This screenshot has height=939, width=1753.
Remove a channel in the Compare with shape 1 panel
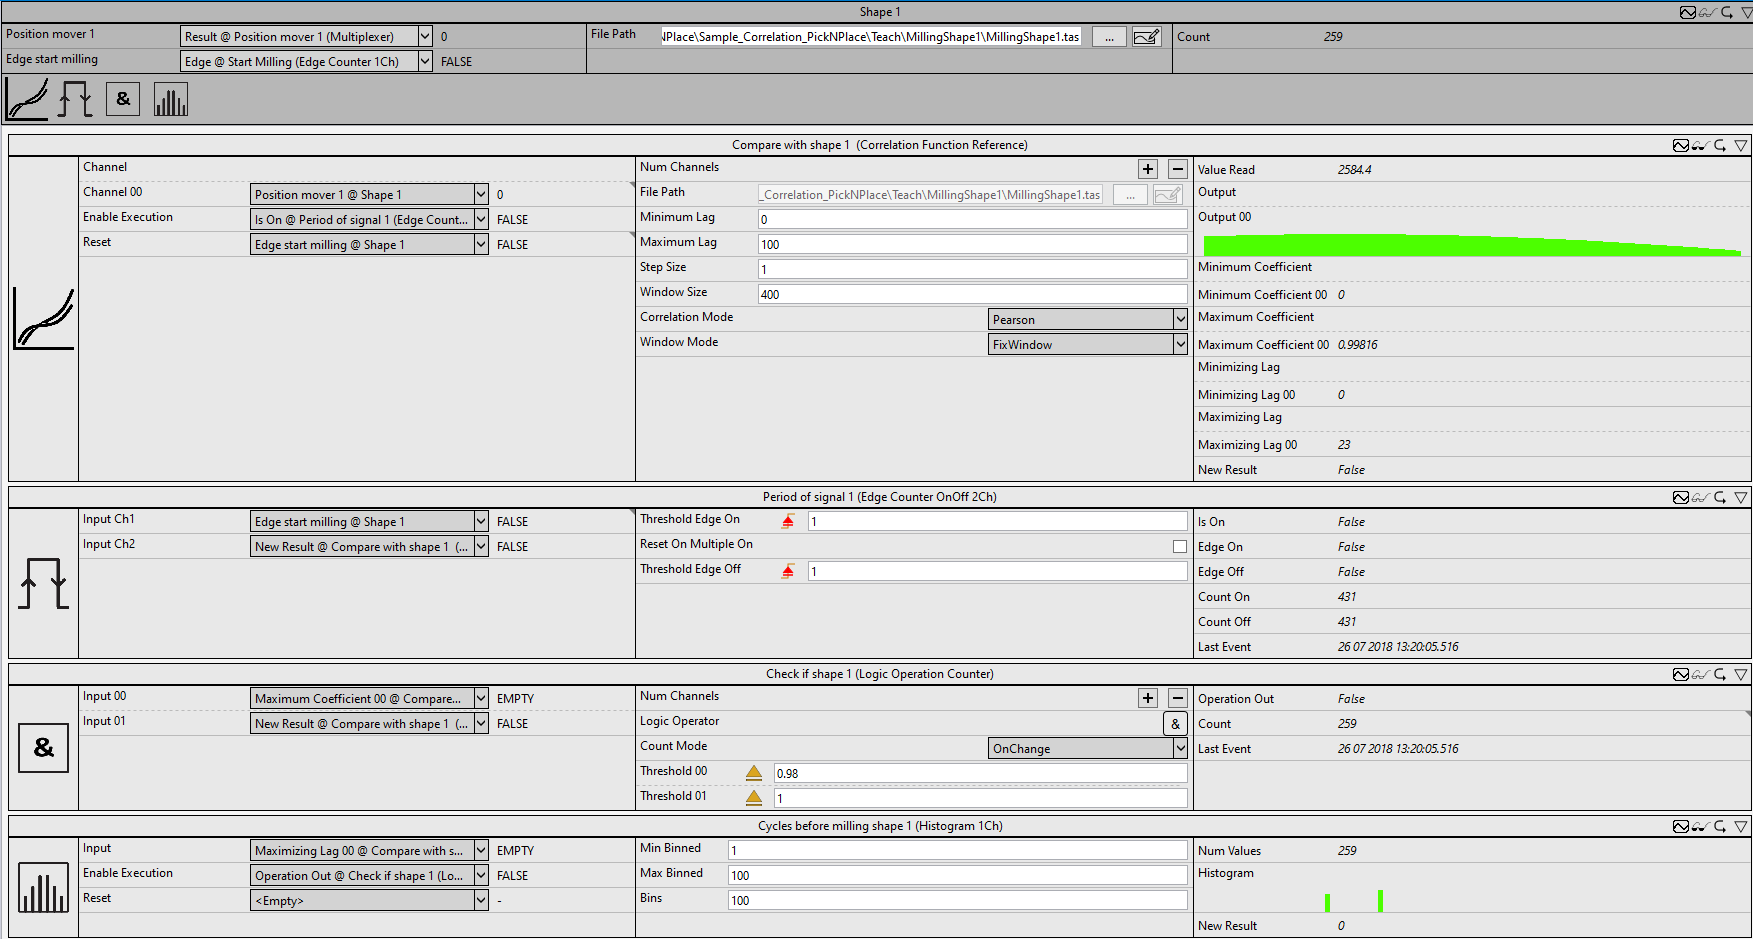(1178, 169)
